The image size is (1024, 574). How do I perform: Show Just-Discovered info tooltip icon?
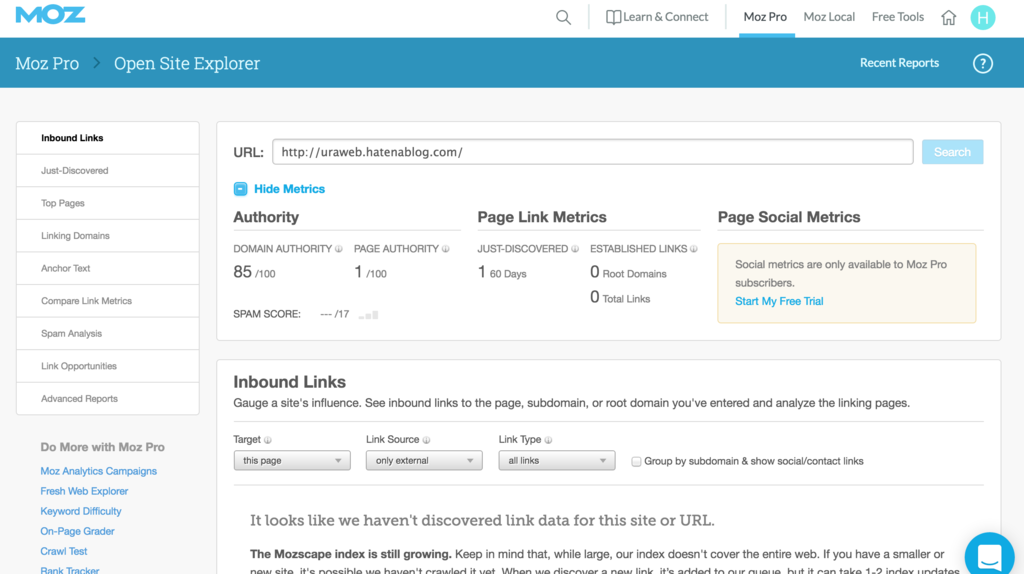(575, 249)
